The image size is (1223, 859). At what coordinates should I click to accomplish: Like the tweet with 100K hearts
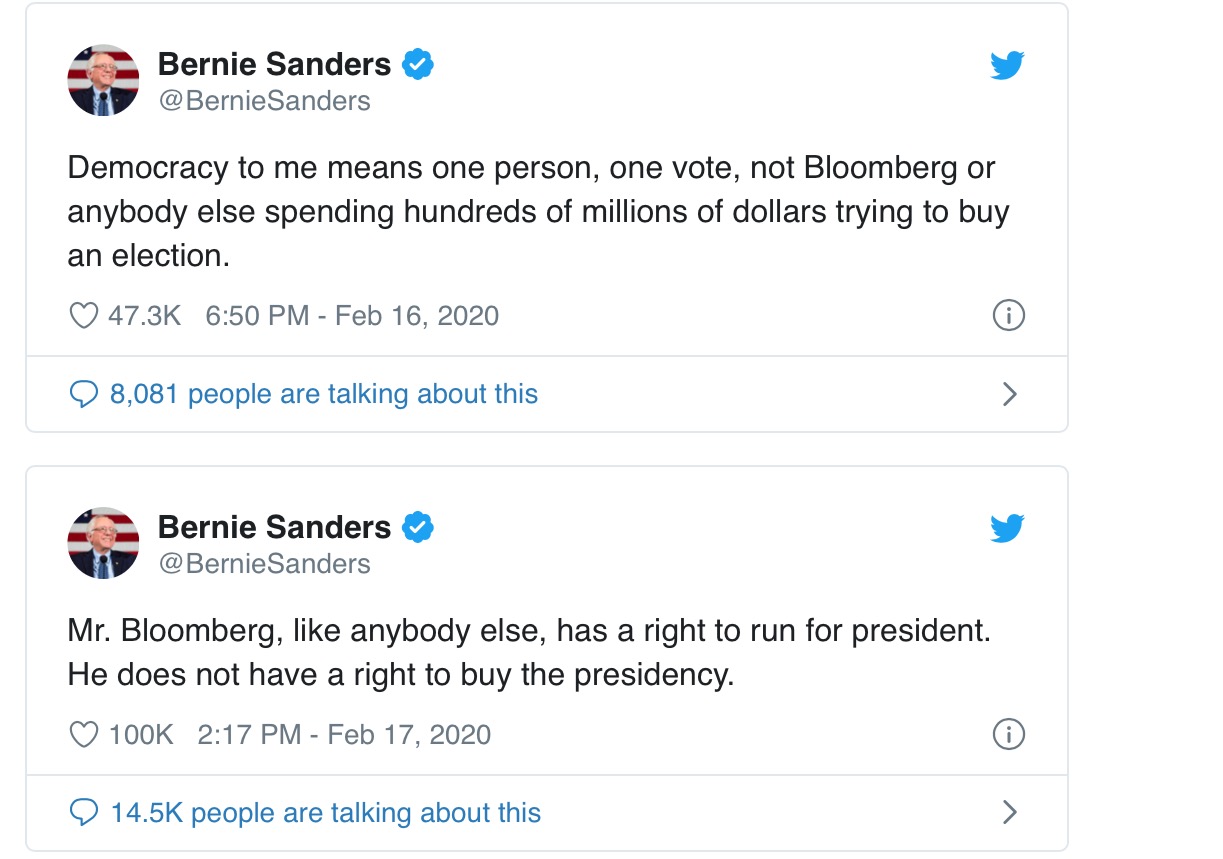point(83,735)
